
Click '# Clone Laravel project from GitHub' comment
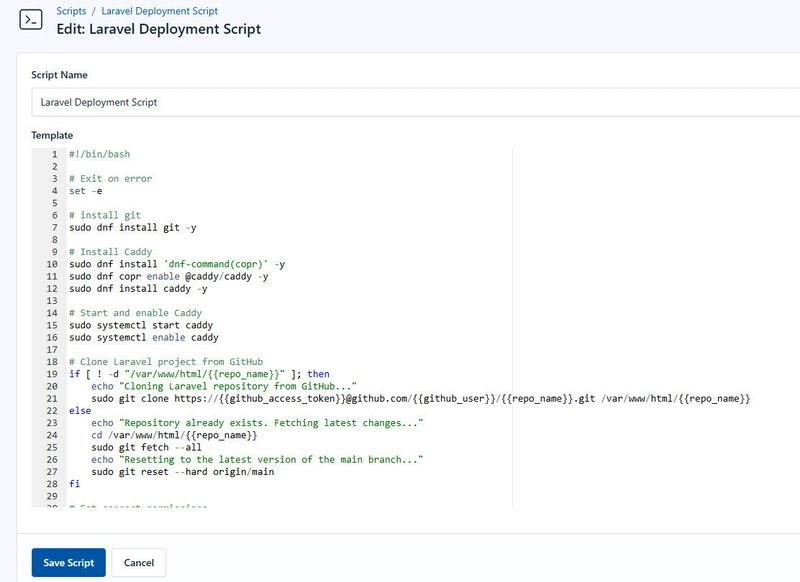coord(166,362)
